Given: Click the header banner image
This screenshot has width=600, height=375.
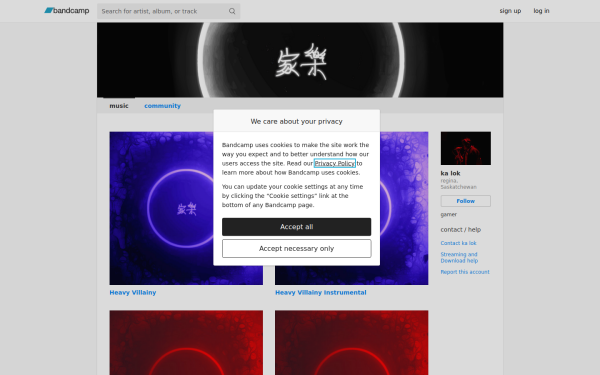Looking at the screenshot, I should pyautogui.click(x=300, y=60).
